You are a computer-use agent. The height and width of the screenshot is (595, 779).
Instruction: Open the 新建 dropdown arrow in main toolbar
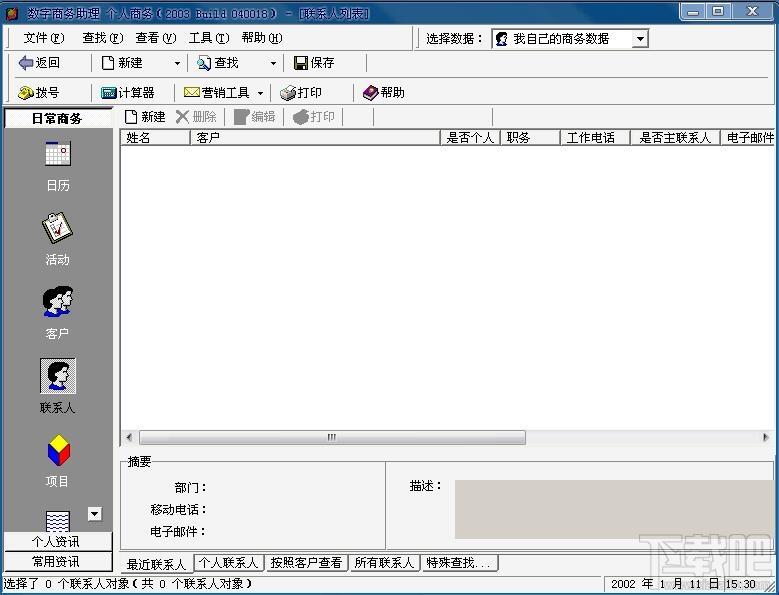click(177, 63)
